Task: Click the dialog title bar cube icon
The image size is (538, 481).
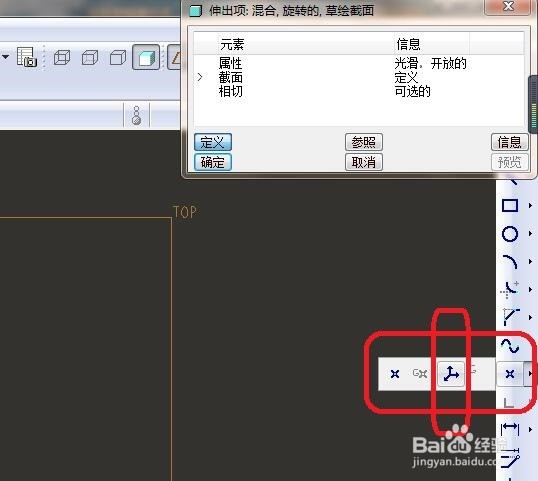Action: 196,11
